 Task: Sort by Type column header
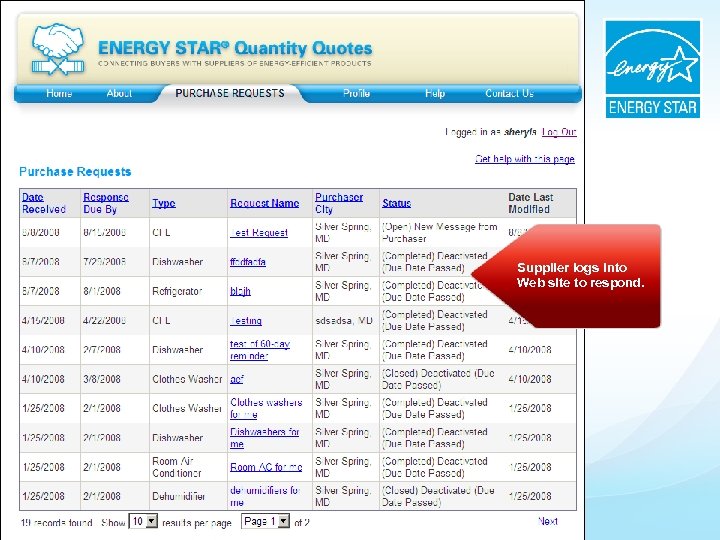pyautogui.click(x=164, y=203)
